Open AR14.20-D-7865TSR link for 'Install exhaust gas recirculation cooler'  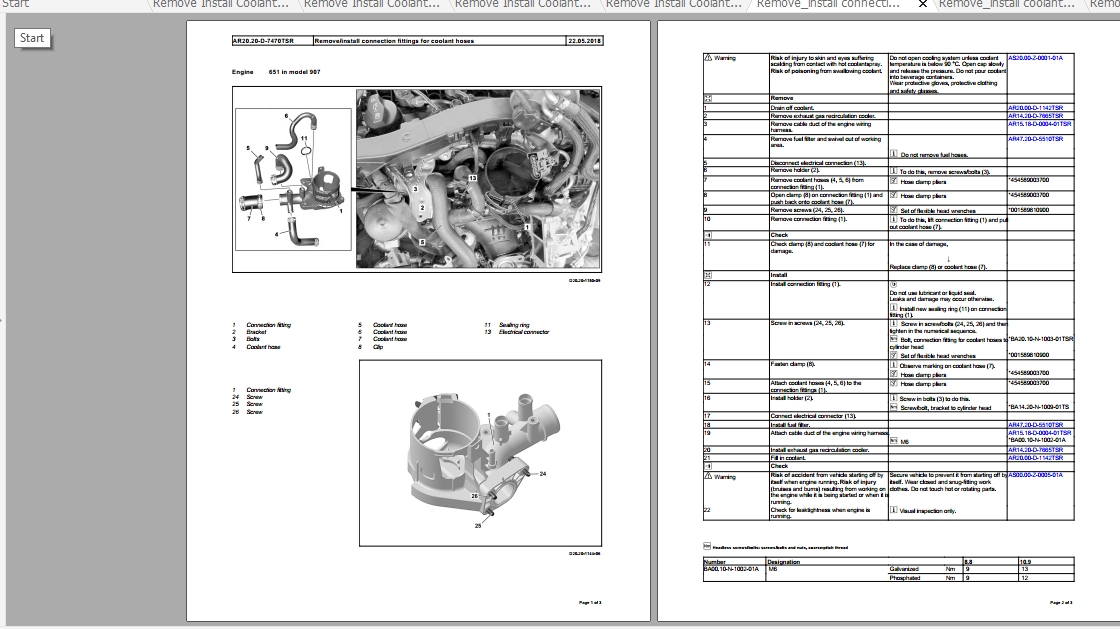pos(1035,450)
